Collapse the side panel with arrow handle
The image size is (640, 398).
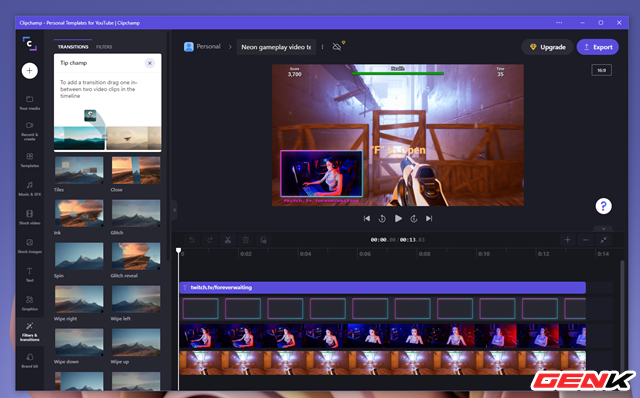(x=174, y=210)
